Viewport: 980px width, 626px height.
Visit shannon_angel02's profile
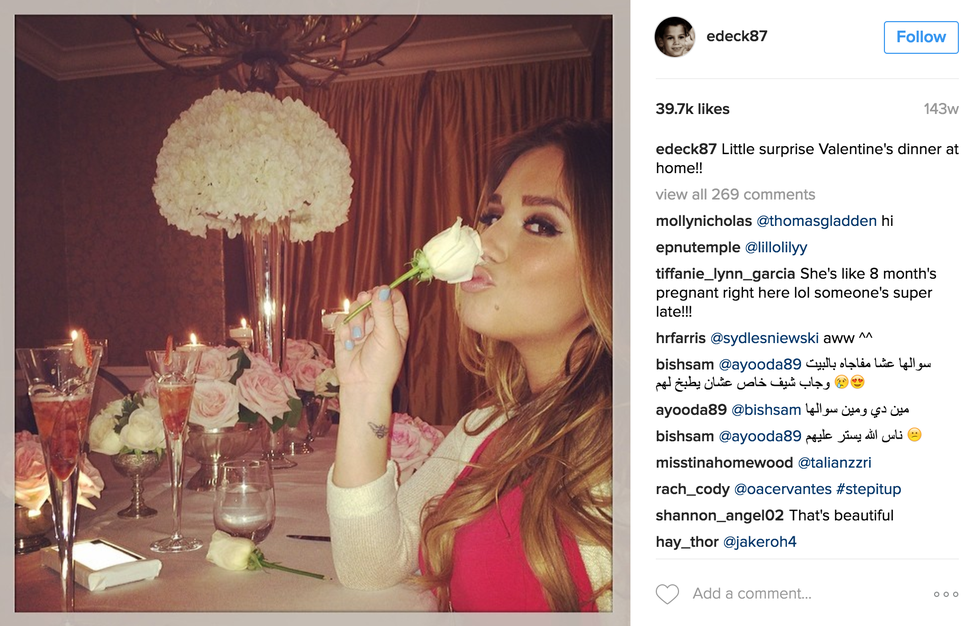coord(719,515)
